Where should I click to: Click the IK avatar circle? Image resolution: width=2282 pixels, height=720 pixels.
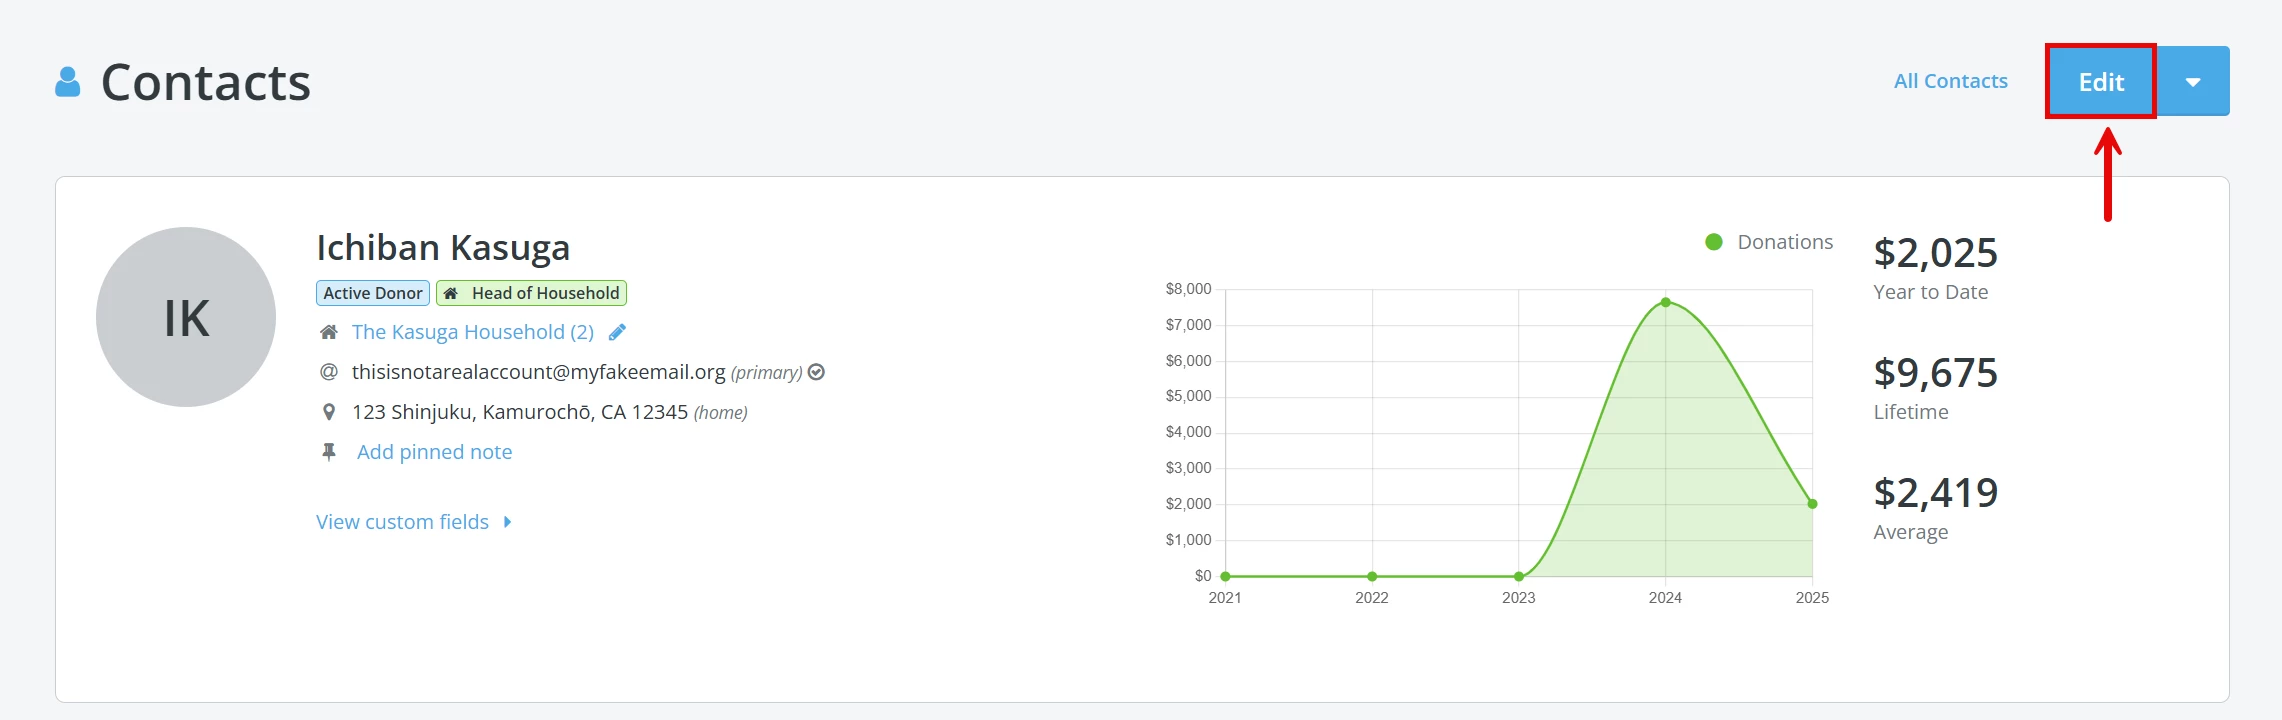(186, 317)
